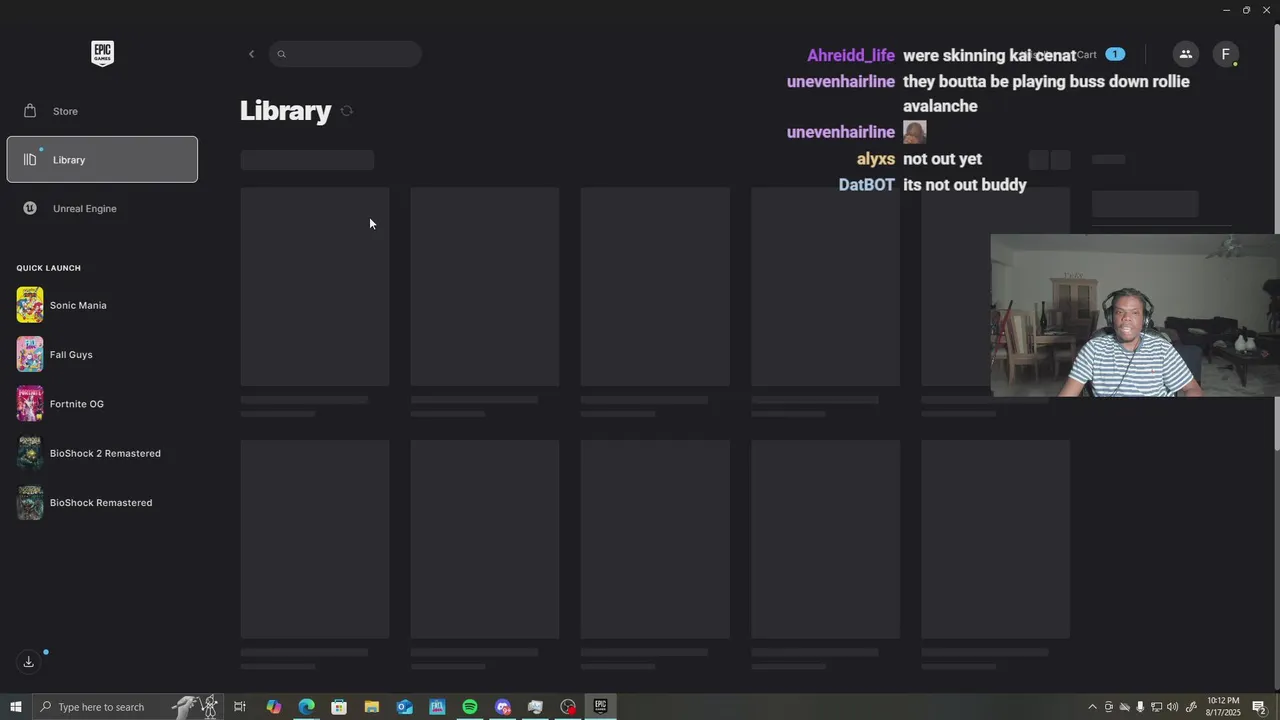1280x720 pixels.
Task: Show hidden system tray icons
Action: coord(1092,707)
